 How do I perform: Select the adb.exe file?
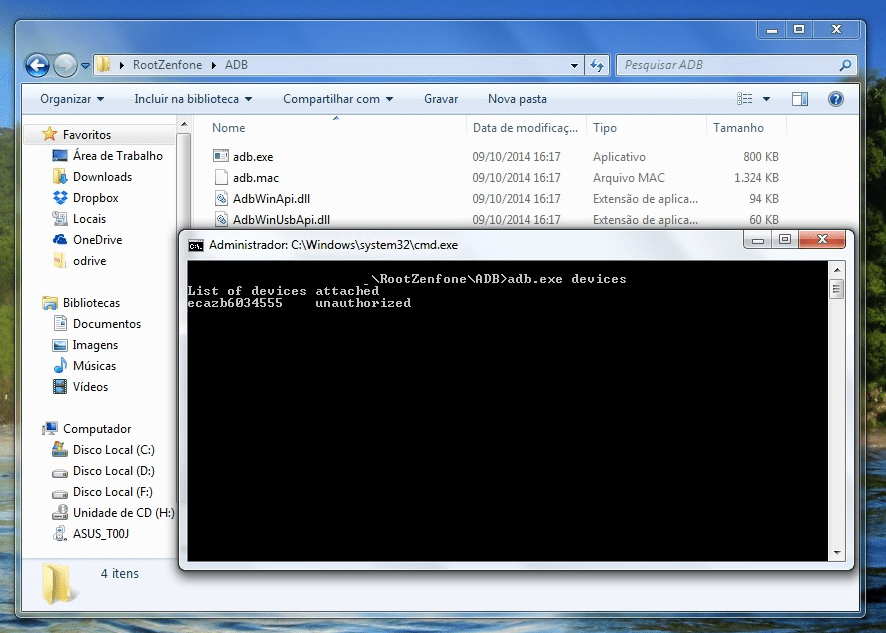pyautogui.click(x=252, y=157)
